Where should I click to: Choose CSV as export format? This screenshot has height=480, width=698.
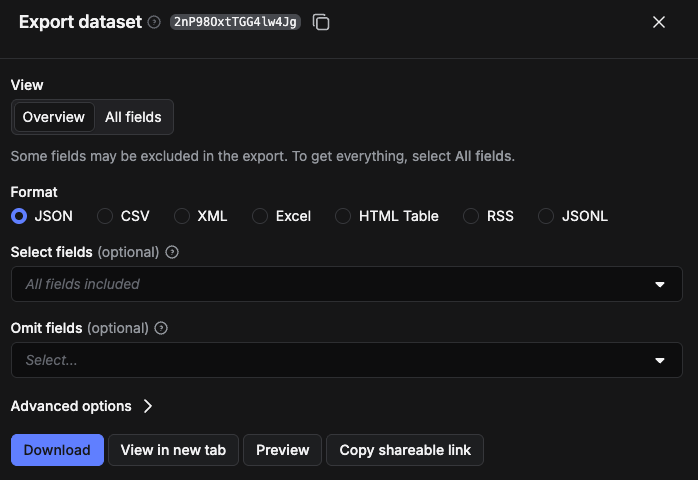pyautogui.click(x=105, y=216)
